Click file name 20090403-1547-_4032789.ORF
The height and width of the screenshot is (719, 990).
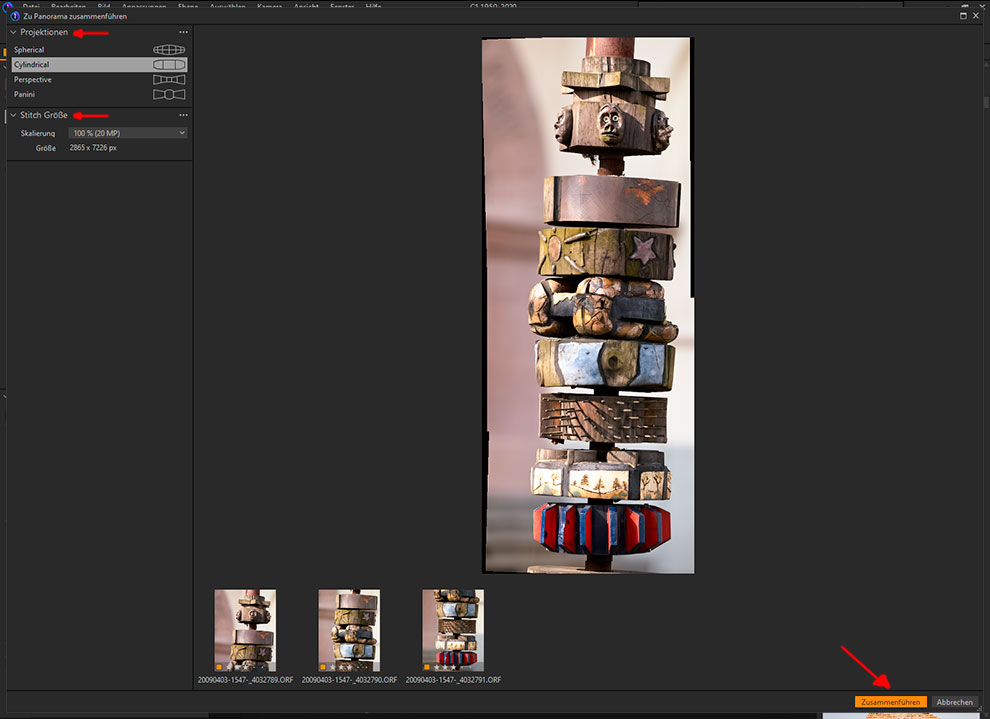coord(246,680)
